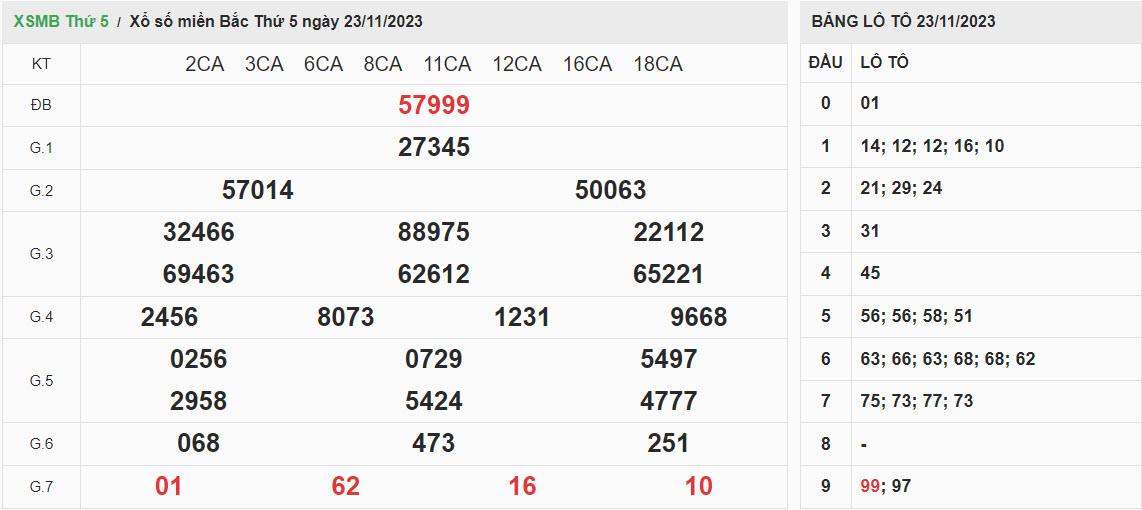Select G.4 prize number 9668
1142x510 pixels.
(x=698, y=317)
